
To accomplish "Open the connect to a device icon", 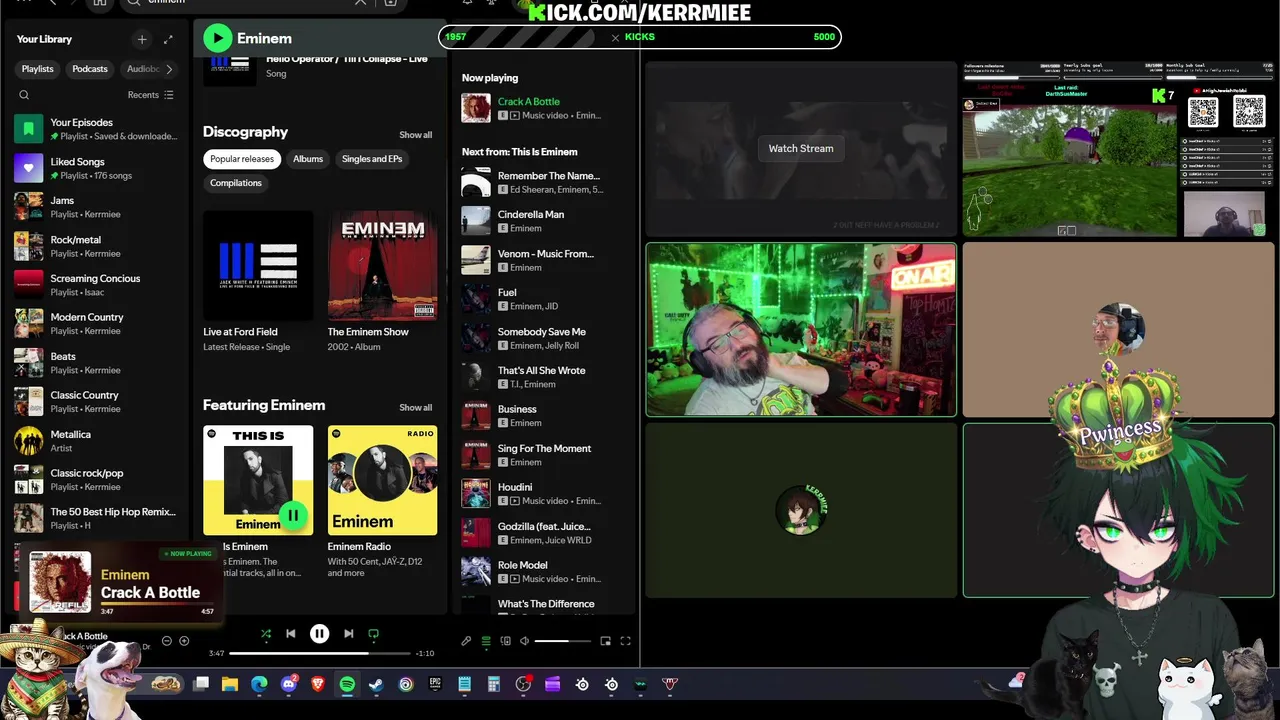I will click(506, 641).
